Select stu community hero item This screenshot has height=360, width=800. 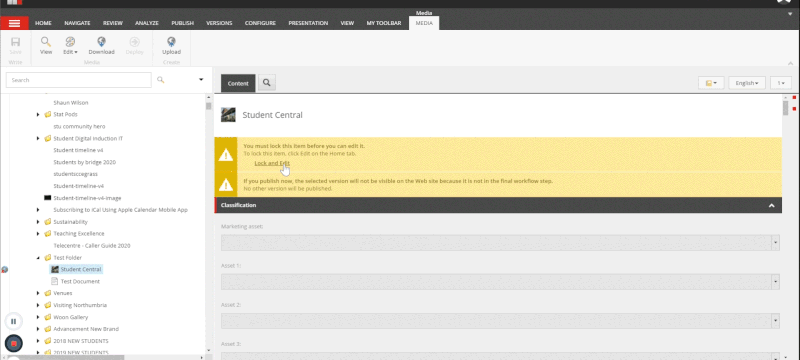(79, 126)
